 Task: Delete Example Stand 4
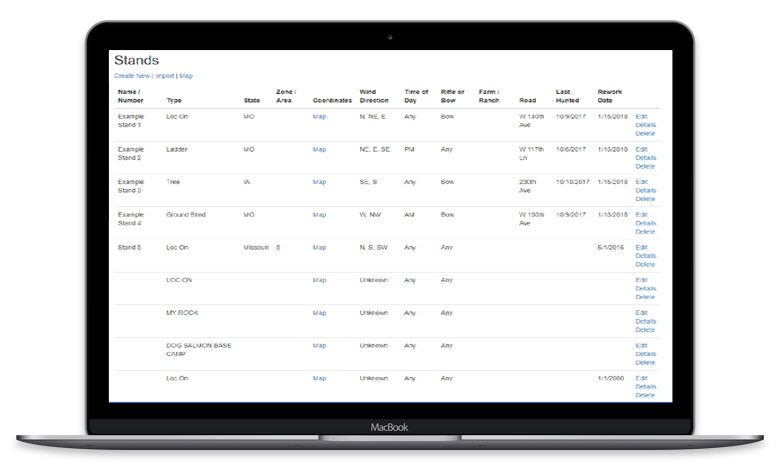click(645, 231)
